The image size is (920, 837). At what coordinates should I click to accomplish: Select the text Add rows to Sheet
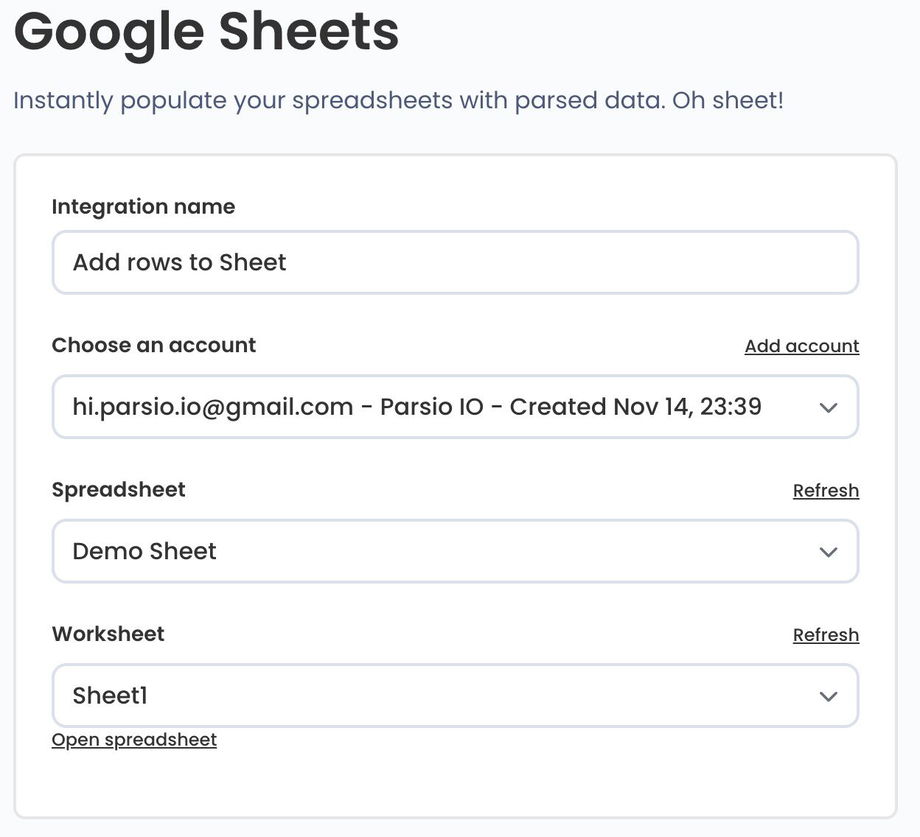pos(178,262)
